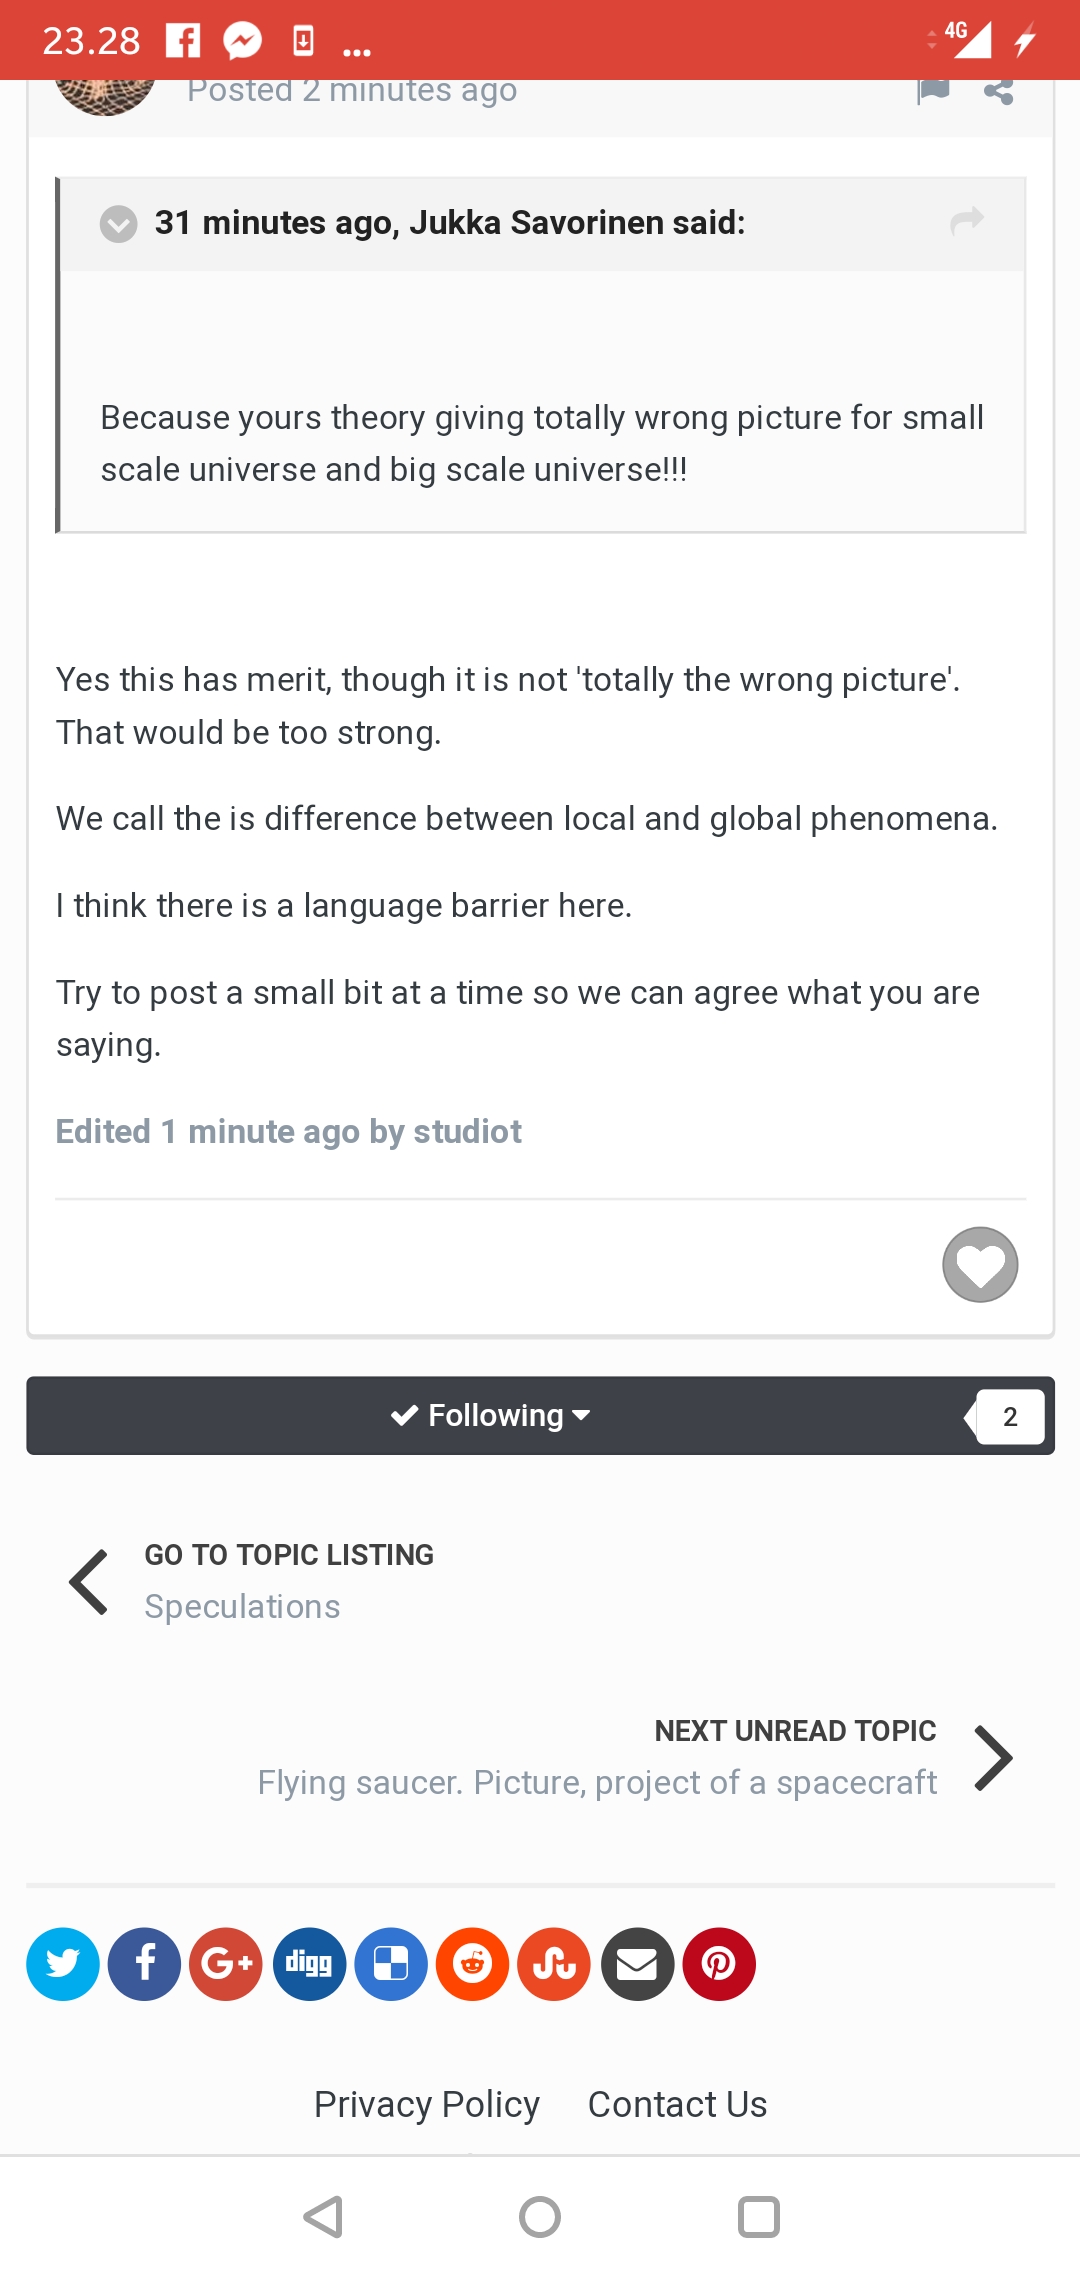Screen dimensions: 1080x2280
Task: Share on Delicious icon
Action: click(391, 1964)
